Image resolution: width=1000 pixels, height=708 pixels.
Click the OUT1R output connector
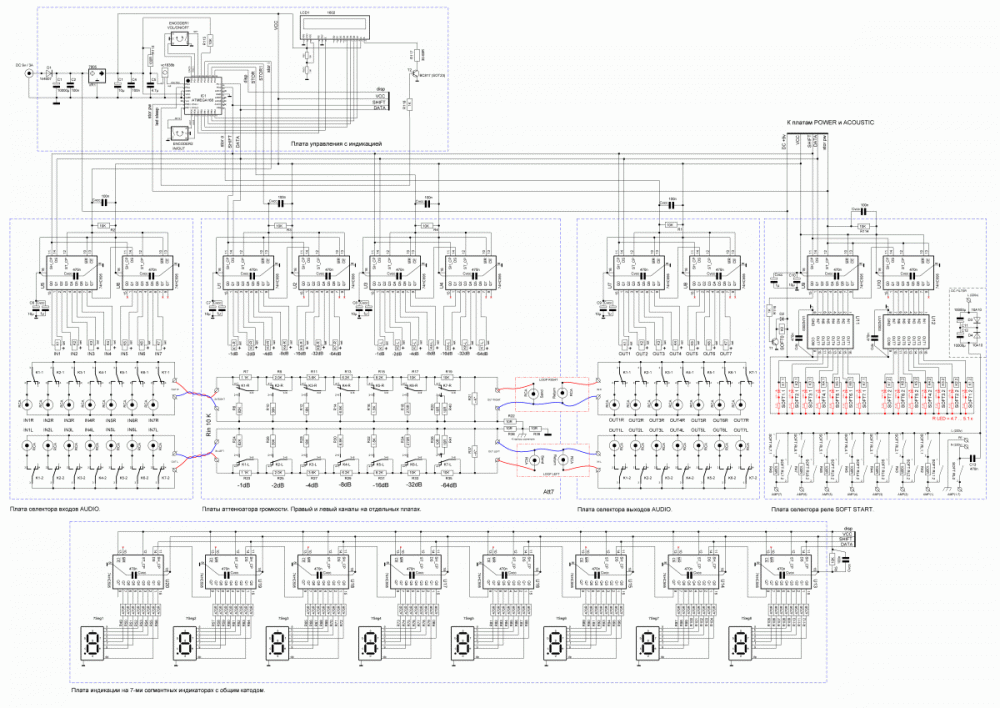614,405
